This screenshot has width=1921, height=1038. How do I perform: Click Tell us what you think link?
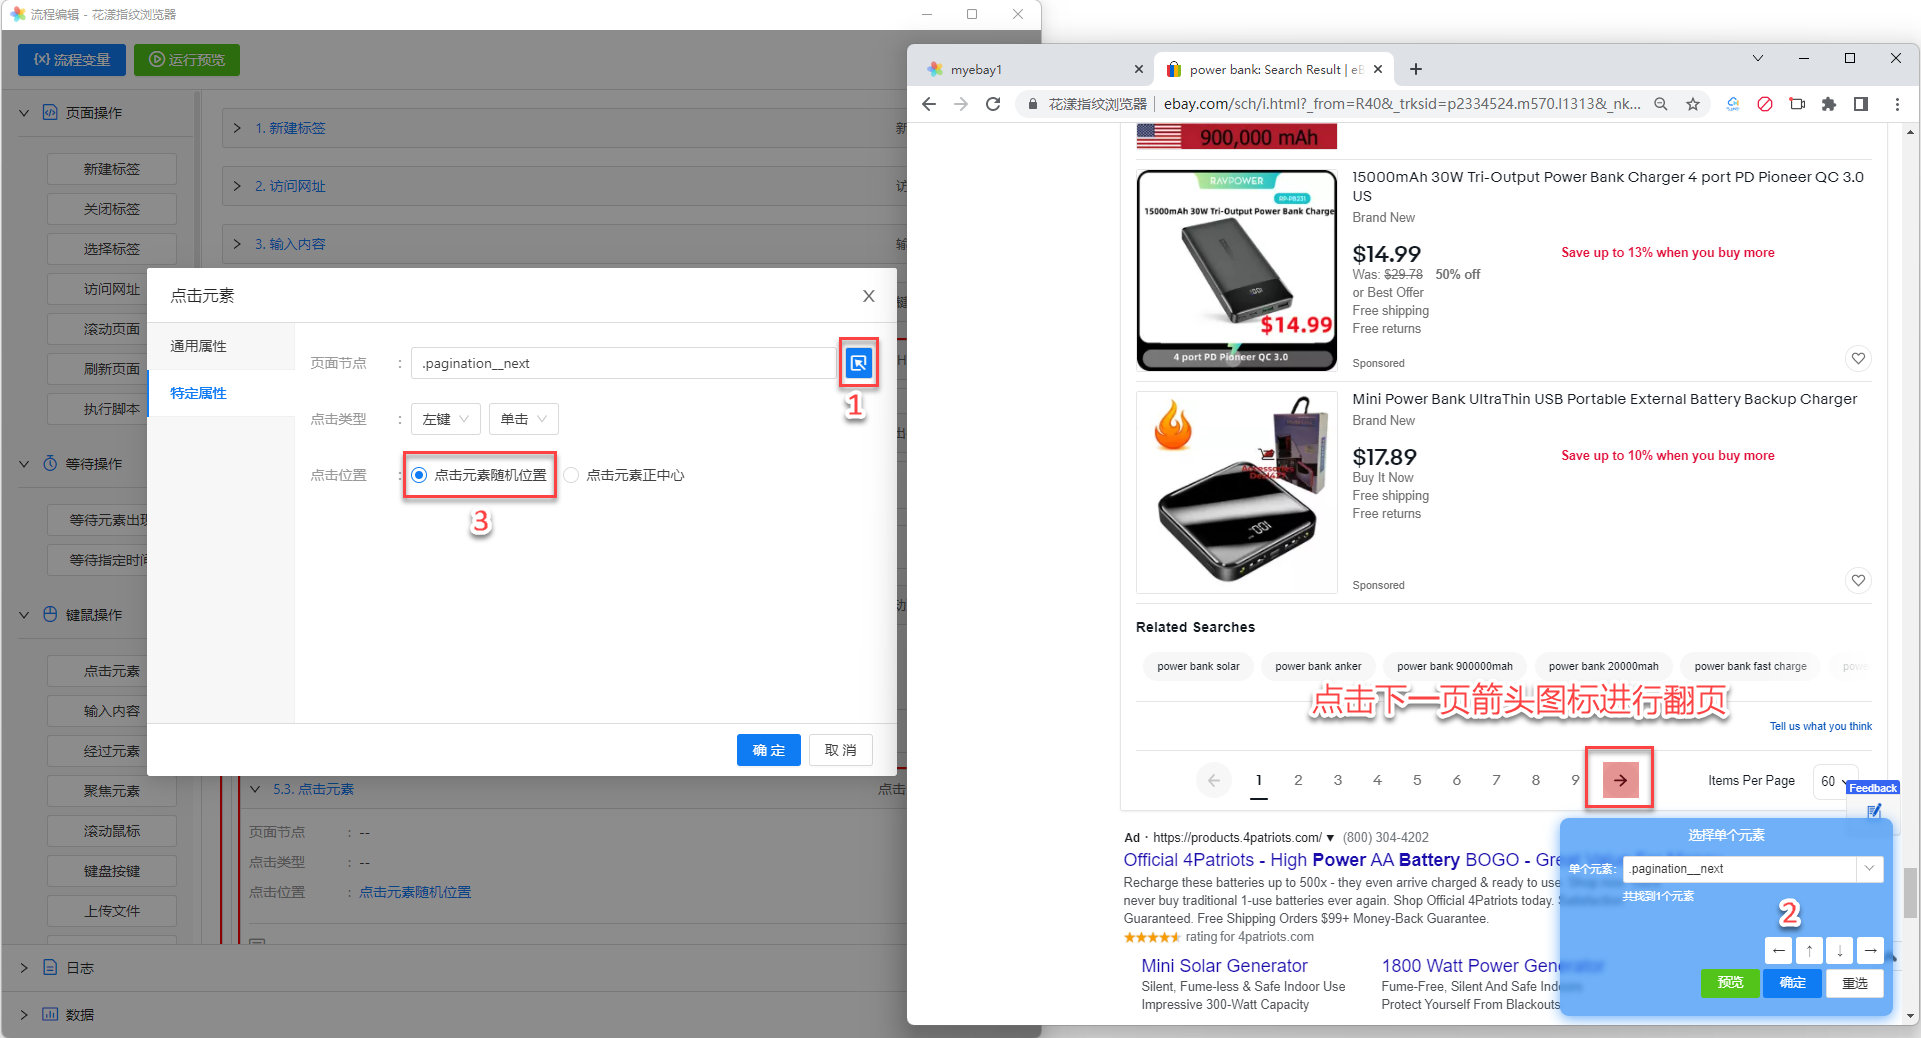pyautogui.click(x=1820, y=726)
